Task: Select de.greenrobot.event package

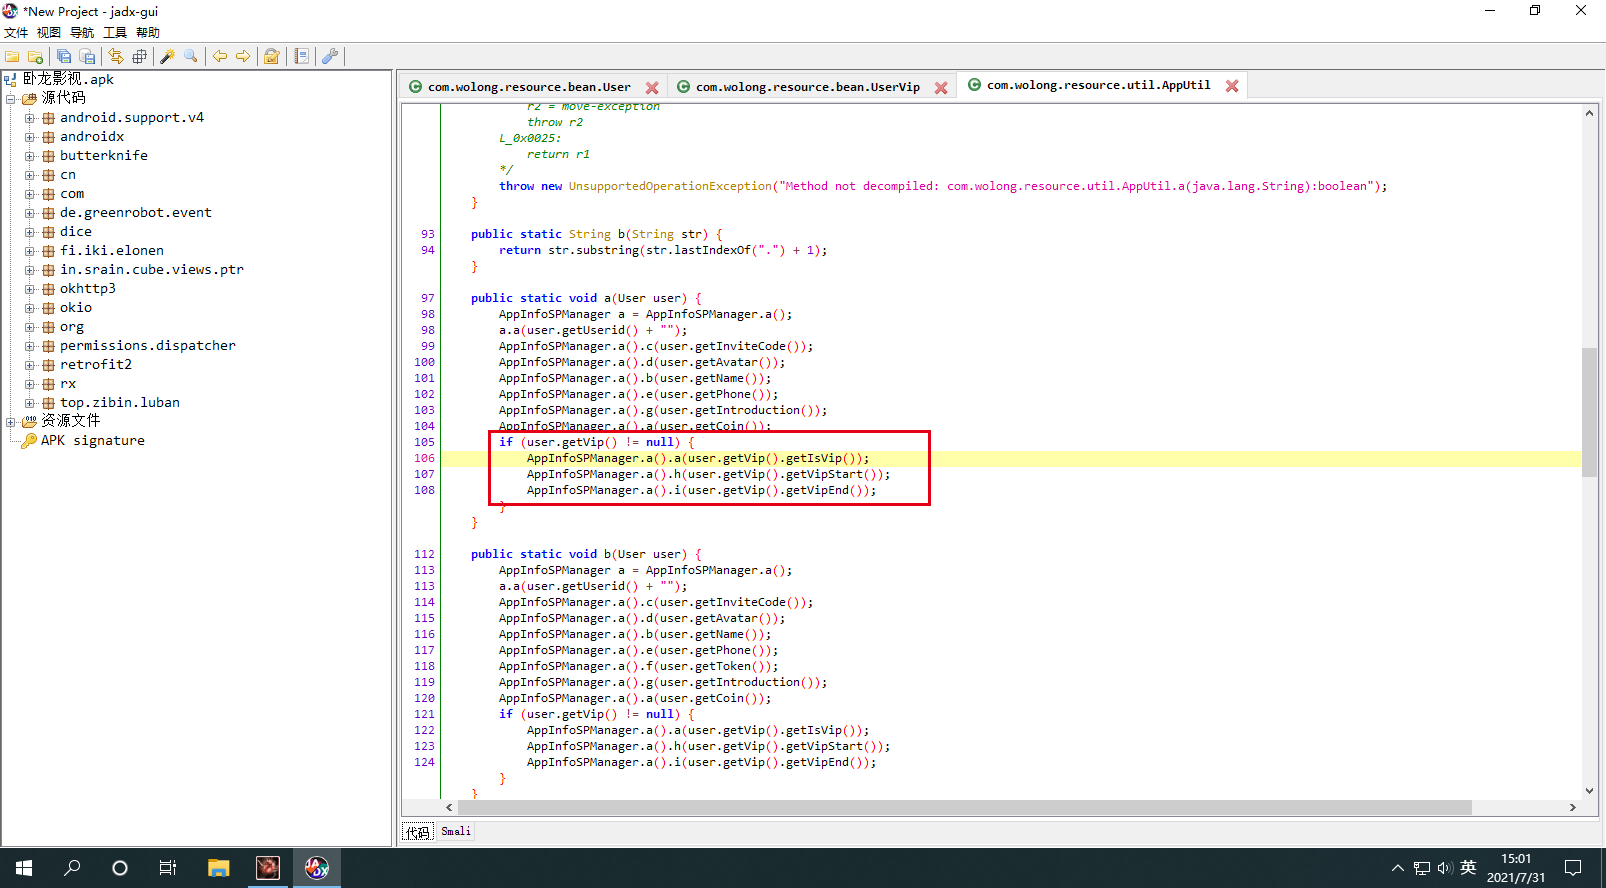Action: point(135,213)
